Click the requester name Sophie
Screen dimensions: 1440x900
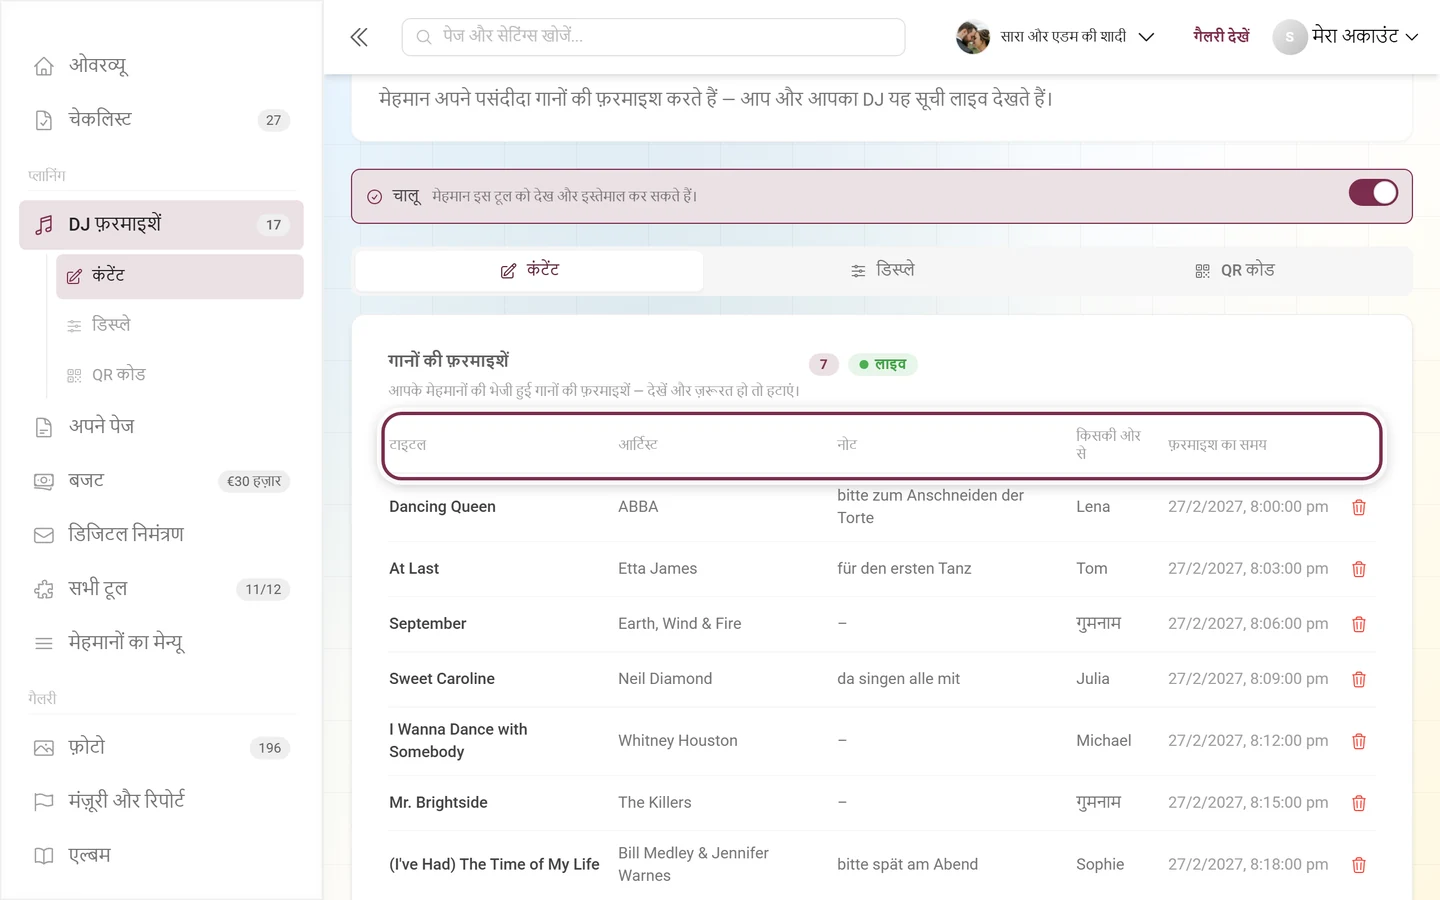[x=1100, y=865]
